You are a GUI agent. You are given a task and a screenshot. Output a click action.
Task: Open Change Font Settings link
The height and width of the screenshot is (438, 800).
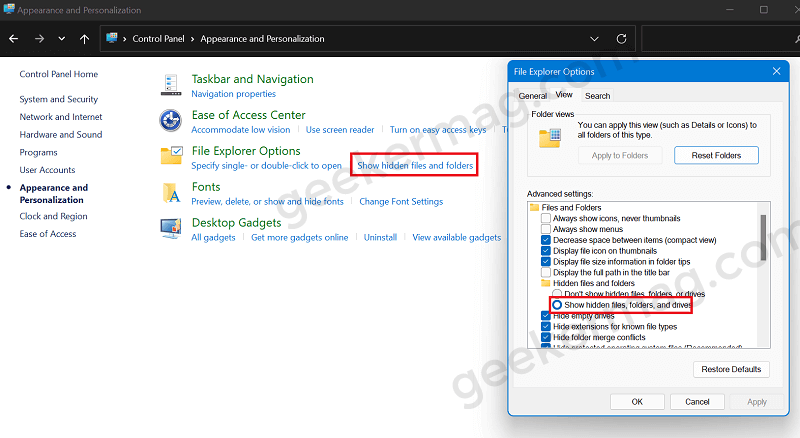(x=401, y=202)
